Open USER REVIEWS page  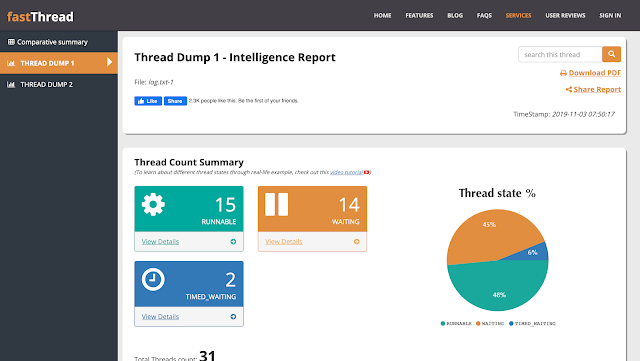tap(565, 16)
